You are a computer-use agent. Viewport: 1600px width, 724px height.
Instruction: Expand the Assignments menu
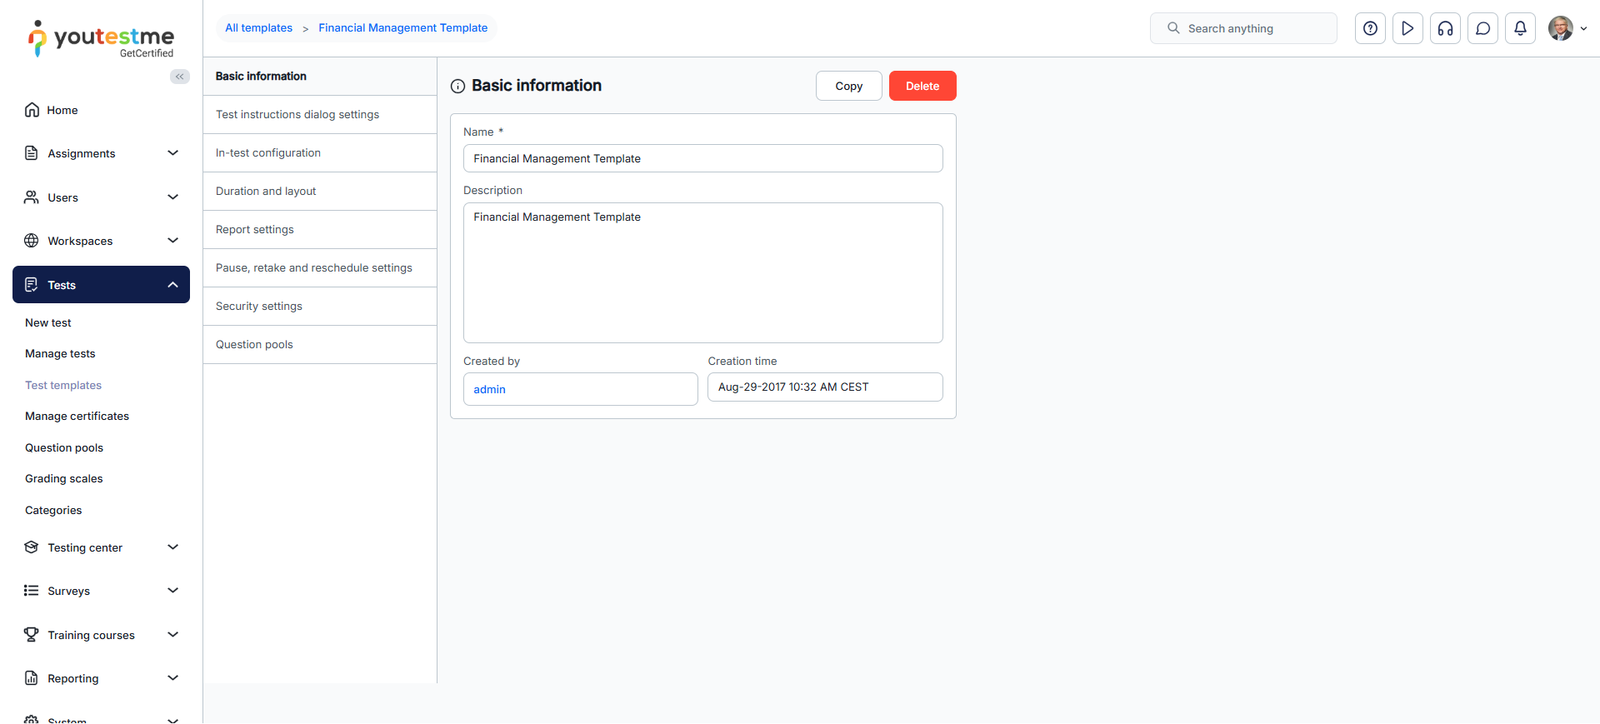pyautogui.click(x=100, y=153)
